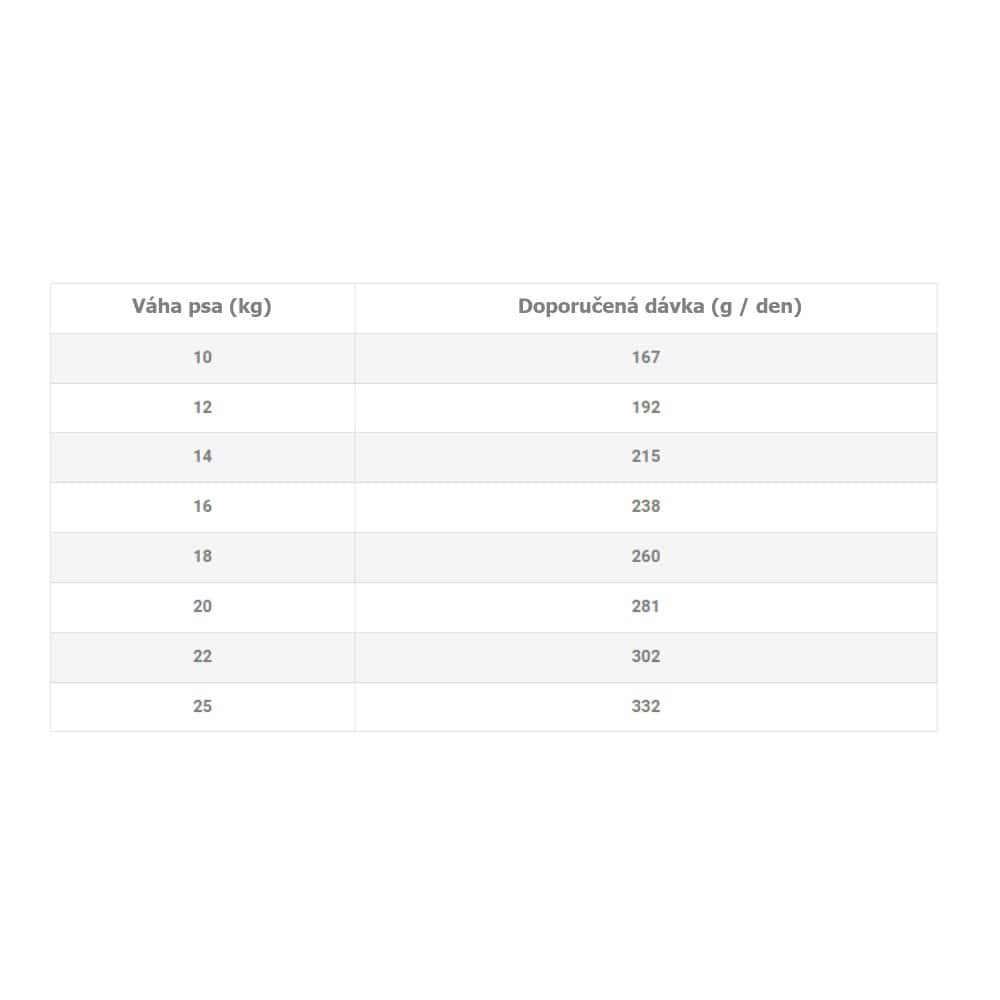Click the dose value 215
This screenshot has height=1000, width=1000.
646,457
